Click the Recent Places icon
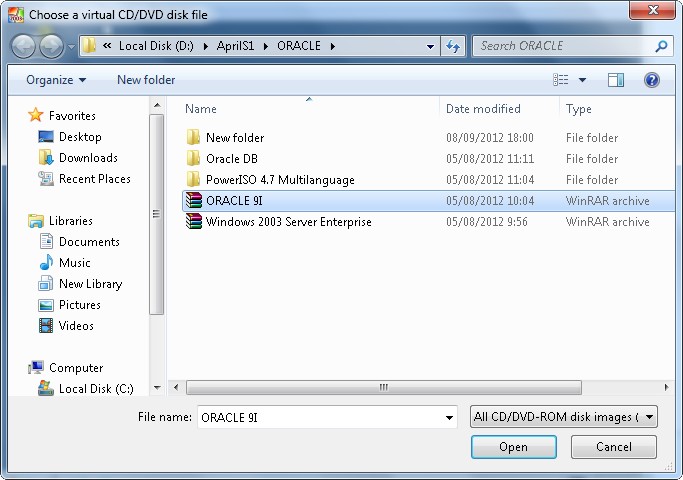This screenshot has height=480, width=683. (x=46, y=179)
